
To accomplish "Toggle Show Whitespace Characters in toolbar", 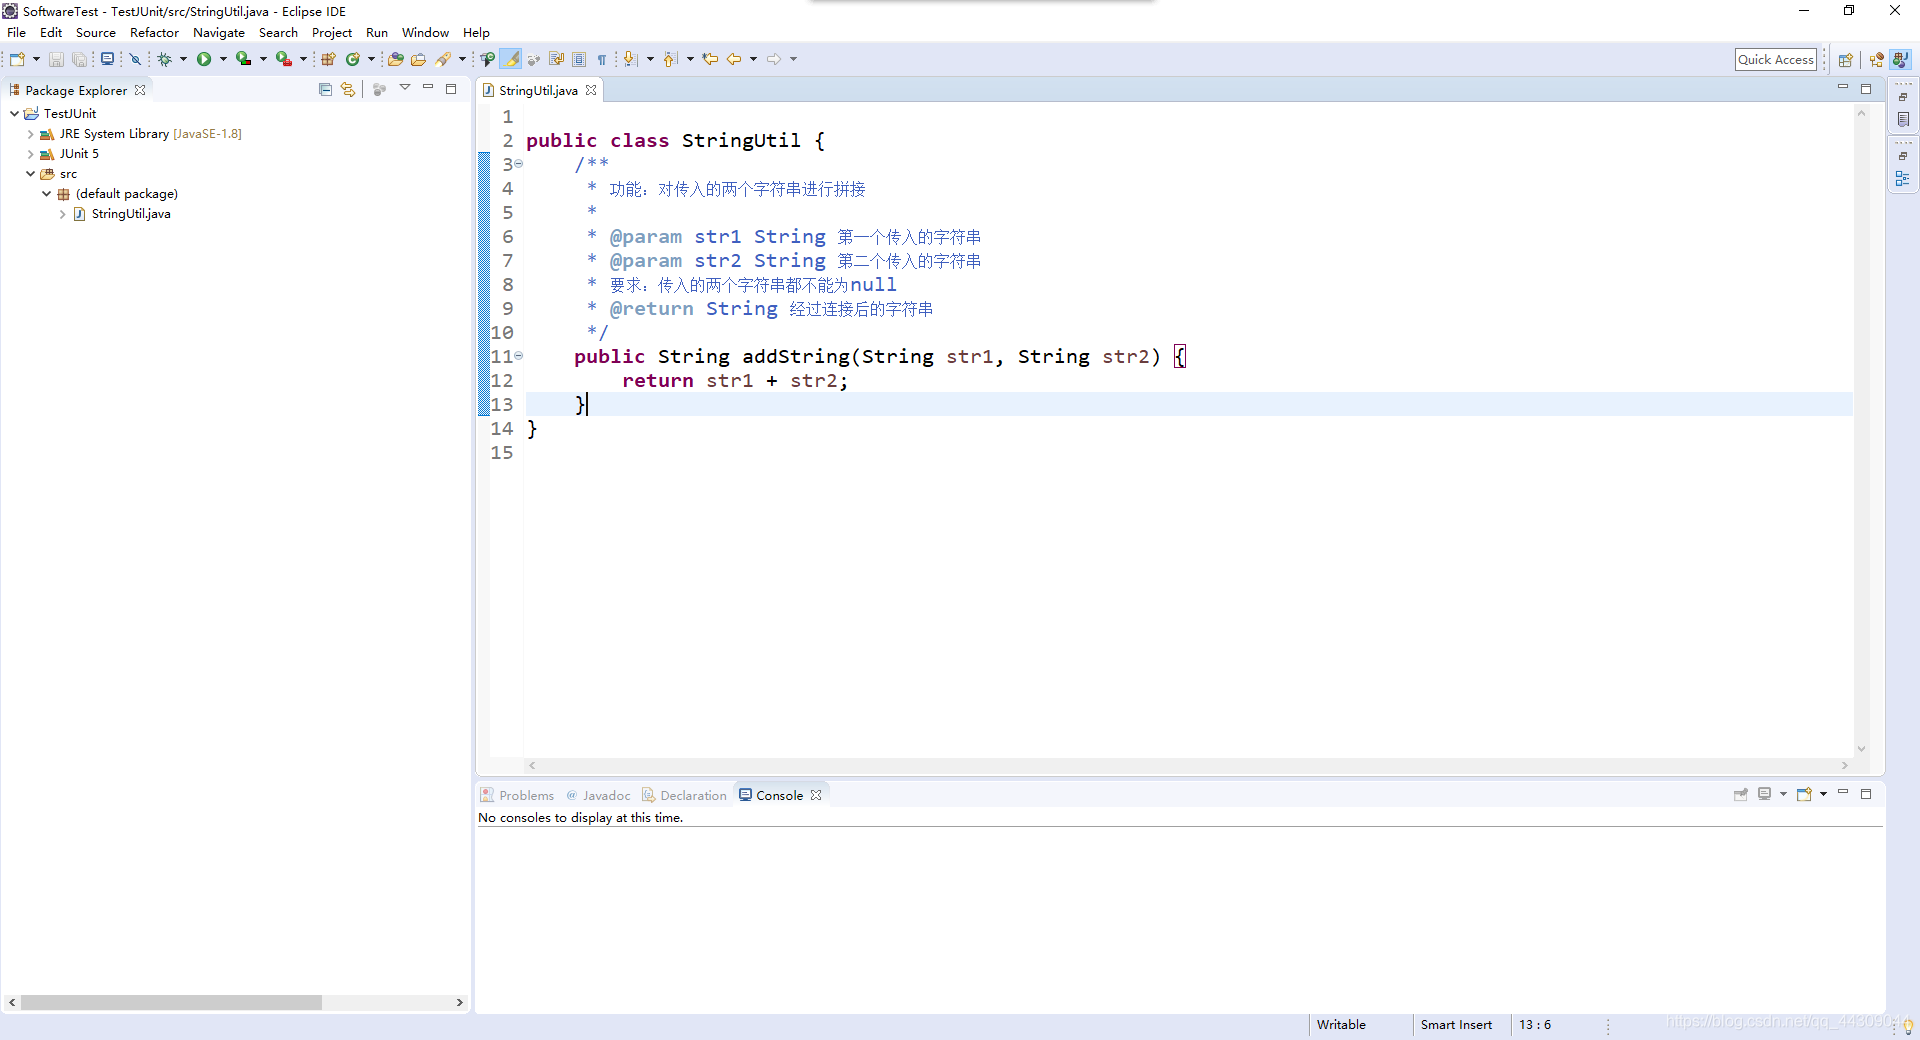I will click(601, 59).
